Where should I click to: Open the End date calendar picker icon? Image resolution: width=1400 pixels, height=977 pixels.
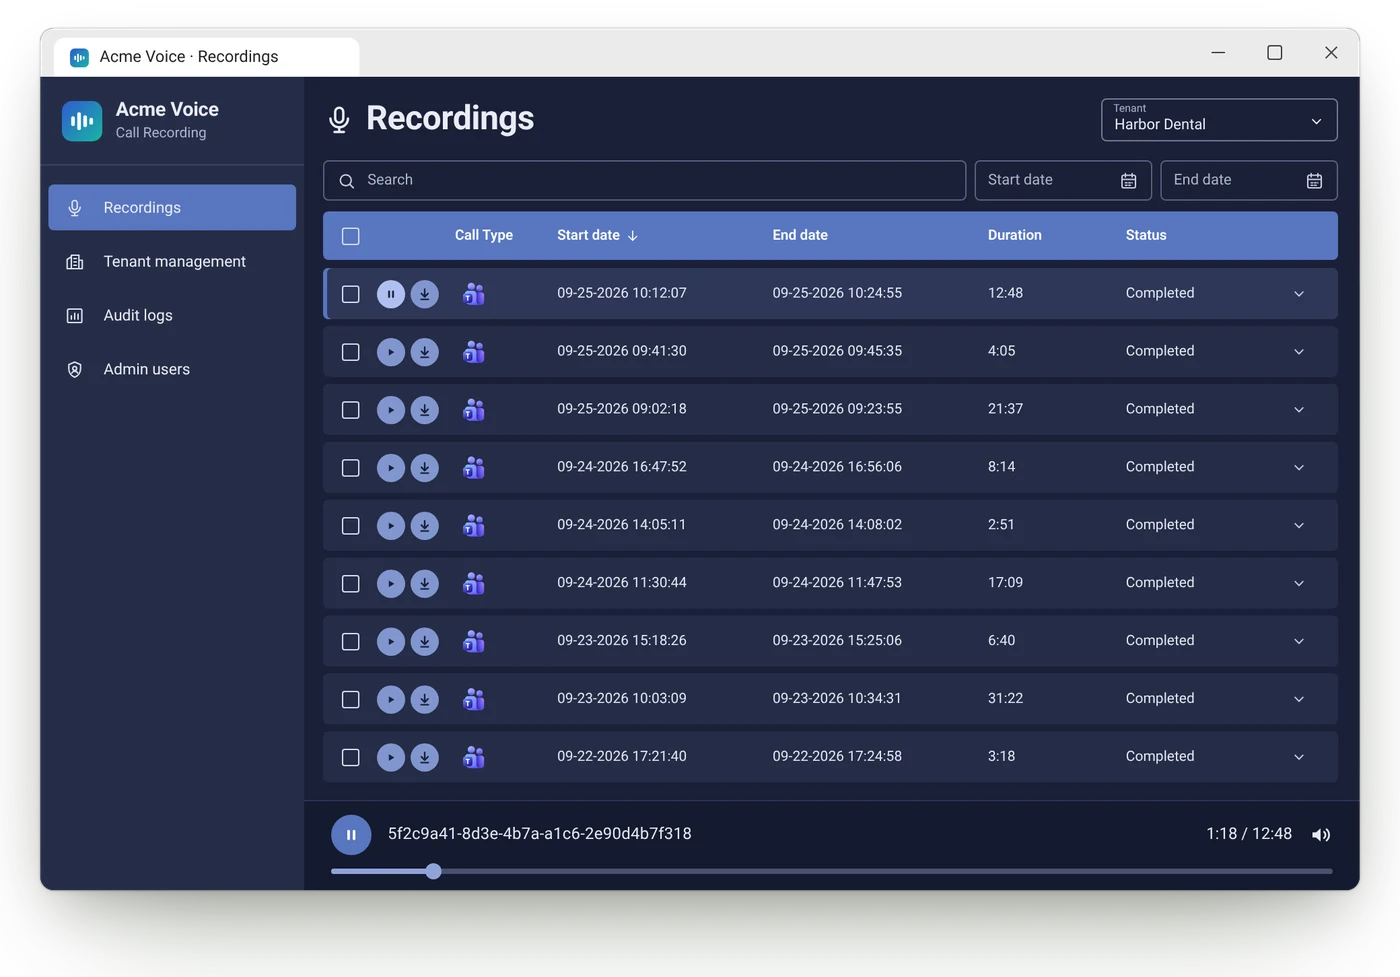(x=1314, y=181)
